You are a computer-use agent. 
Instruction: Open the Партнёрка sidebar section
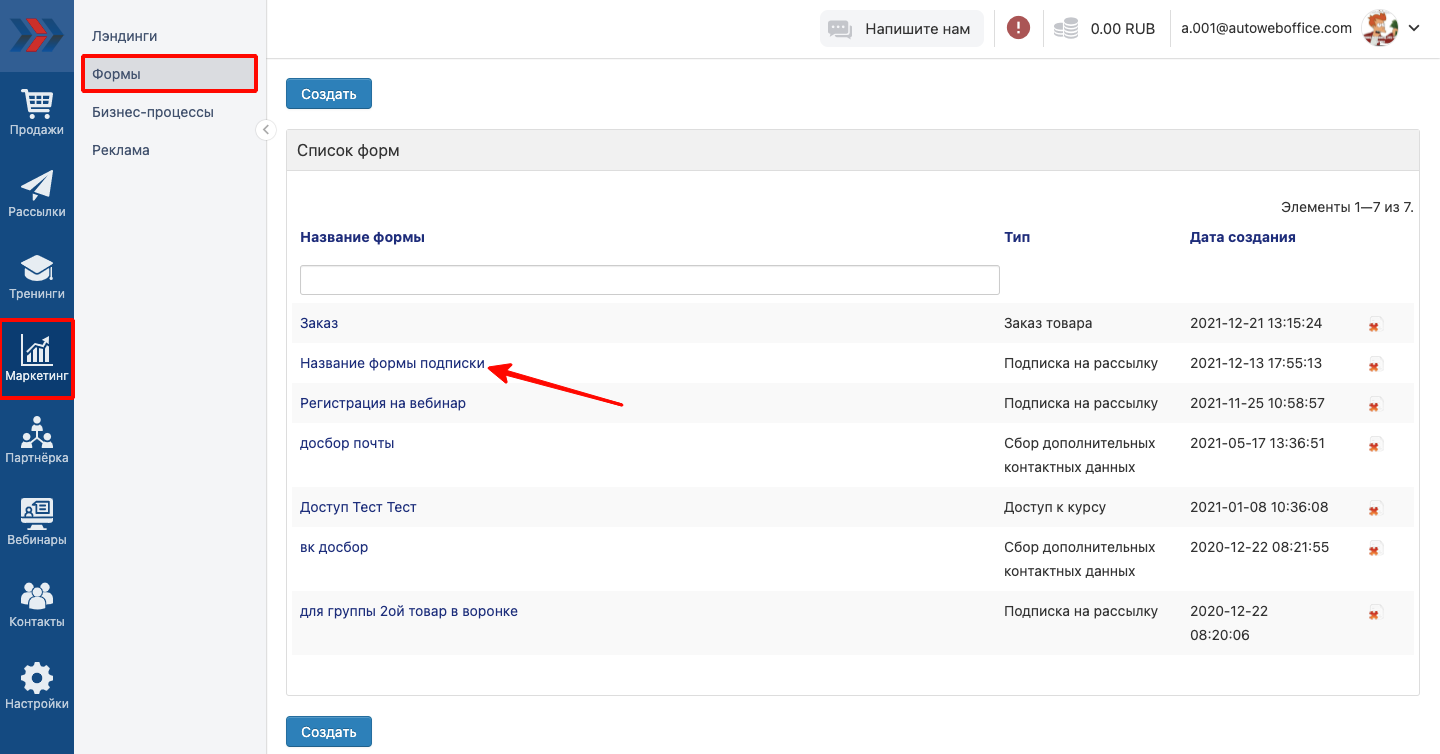(37, 441)
